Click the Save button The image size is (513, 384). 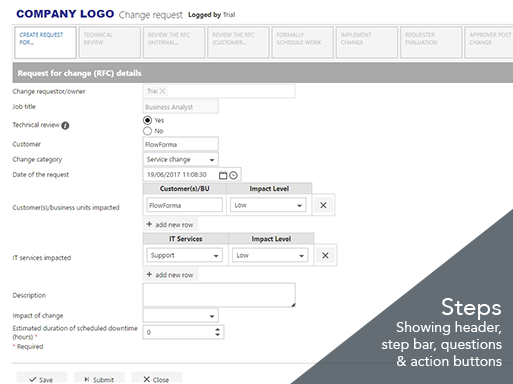point(42,379)
